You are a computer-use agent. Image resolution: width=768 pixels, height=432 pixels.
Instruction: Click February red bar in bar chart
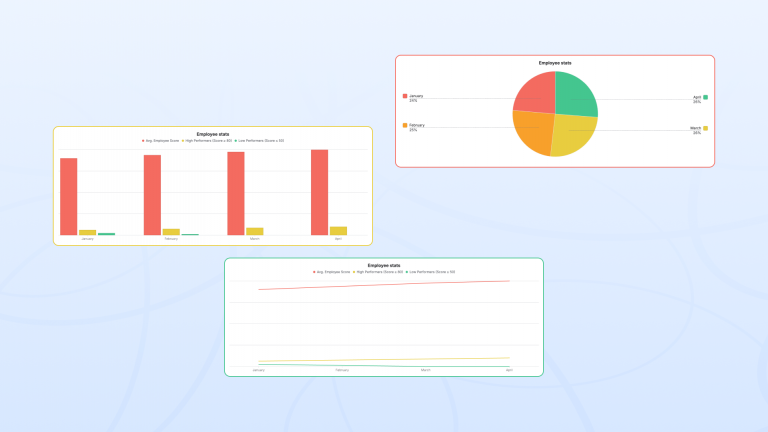[152, 195]
